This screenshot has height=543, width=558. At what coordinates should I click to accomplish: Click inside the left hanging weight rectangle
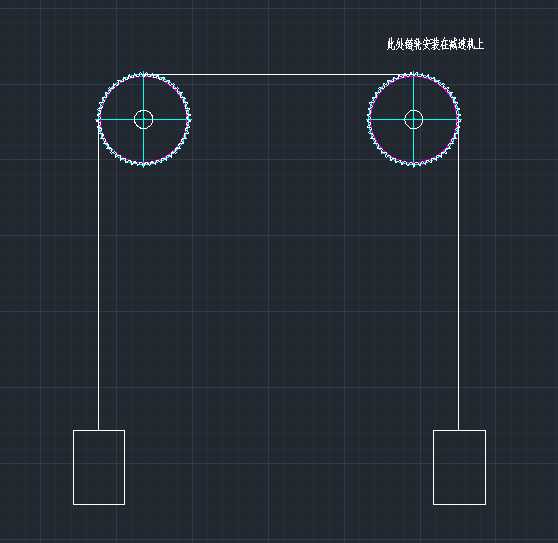(x=99, y=468)
